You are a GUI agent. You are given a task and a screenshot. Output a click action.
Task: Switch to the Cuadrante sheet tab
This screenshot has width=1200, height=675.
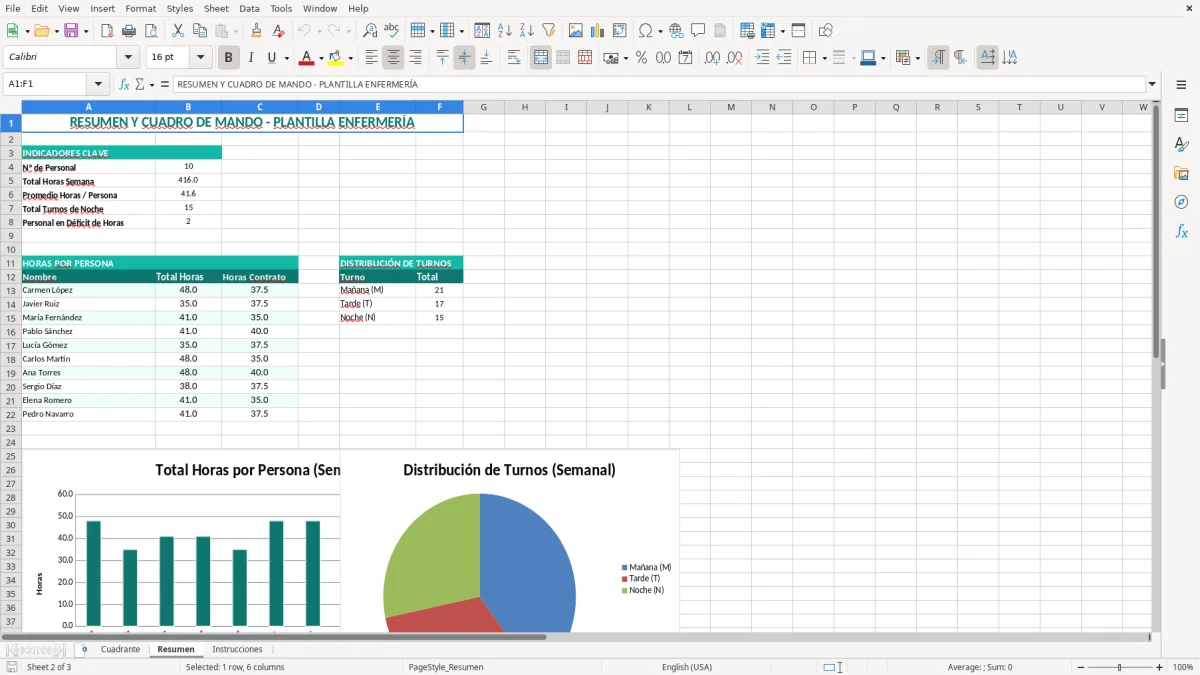click(120, 649)
